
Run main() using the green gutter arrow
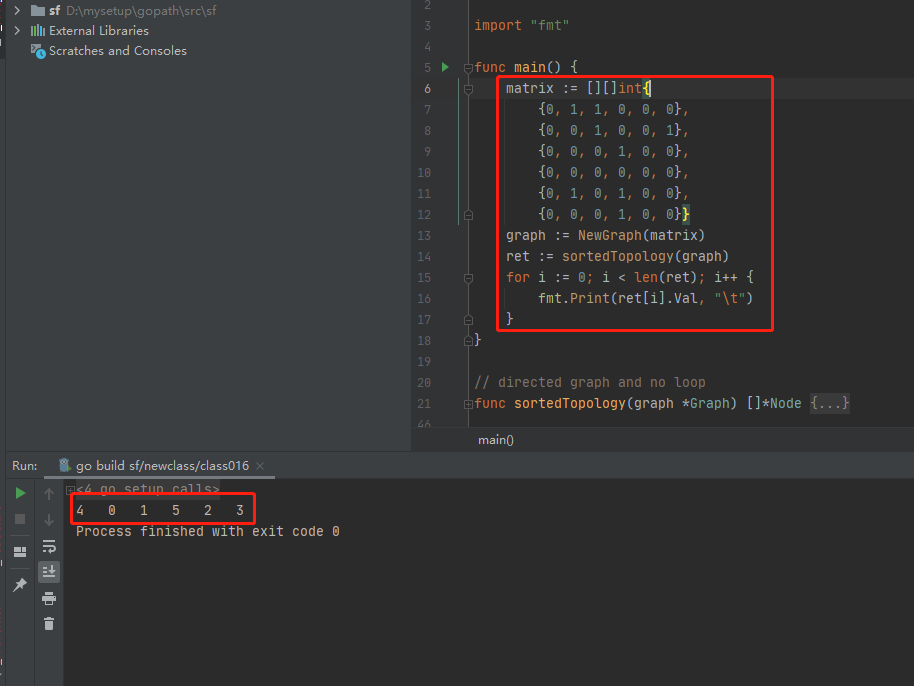coord(445,67)
